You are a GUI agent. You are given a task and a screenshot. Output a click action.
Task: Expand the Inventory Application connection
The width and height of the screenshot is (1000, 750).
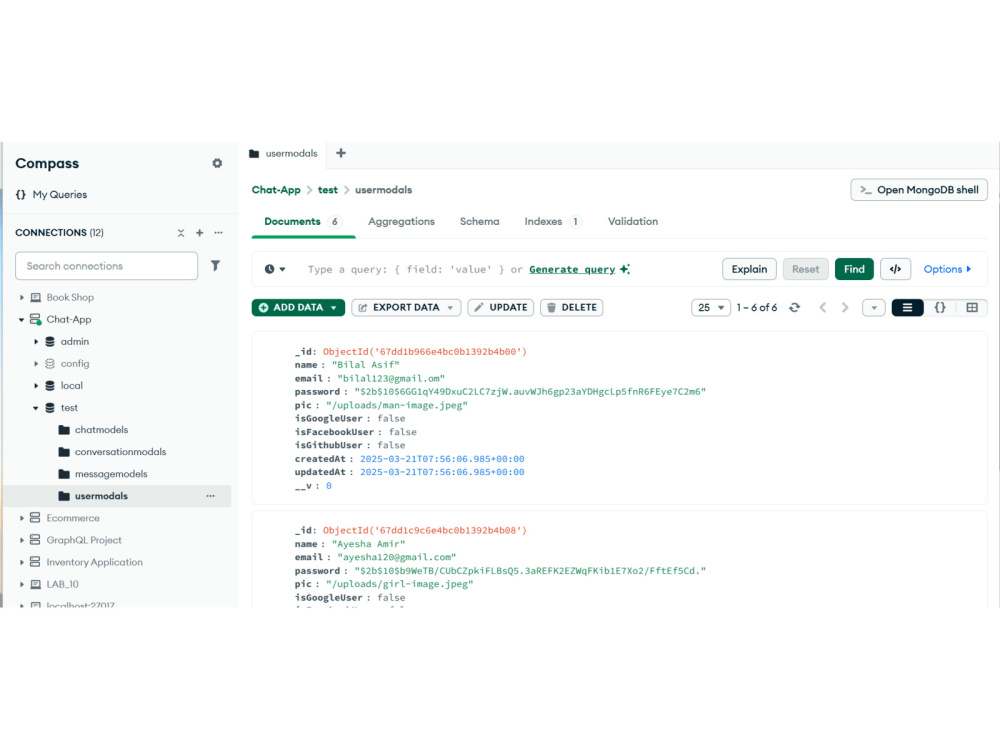22,562
